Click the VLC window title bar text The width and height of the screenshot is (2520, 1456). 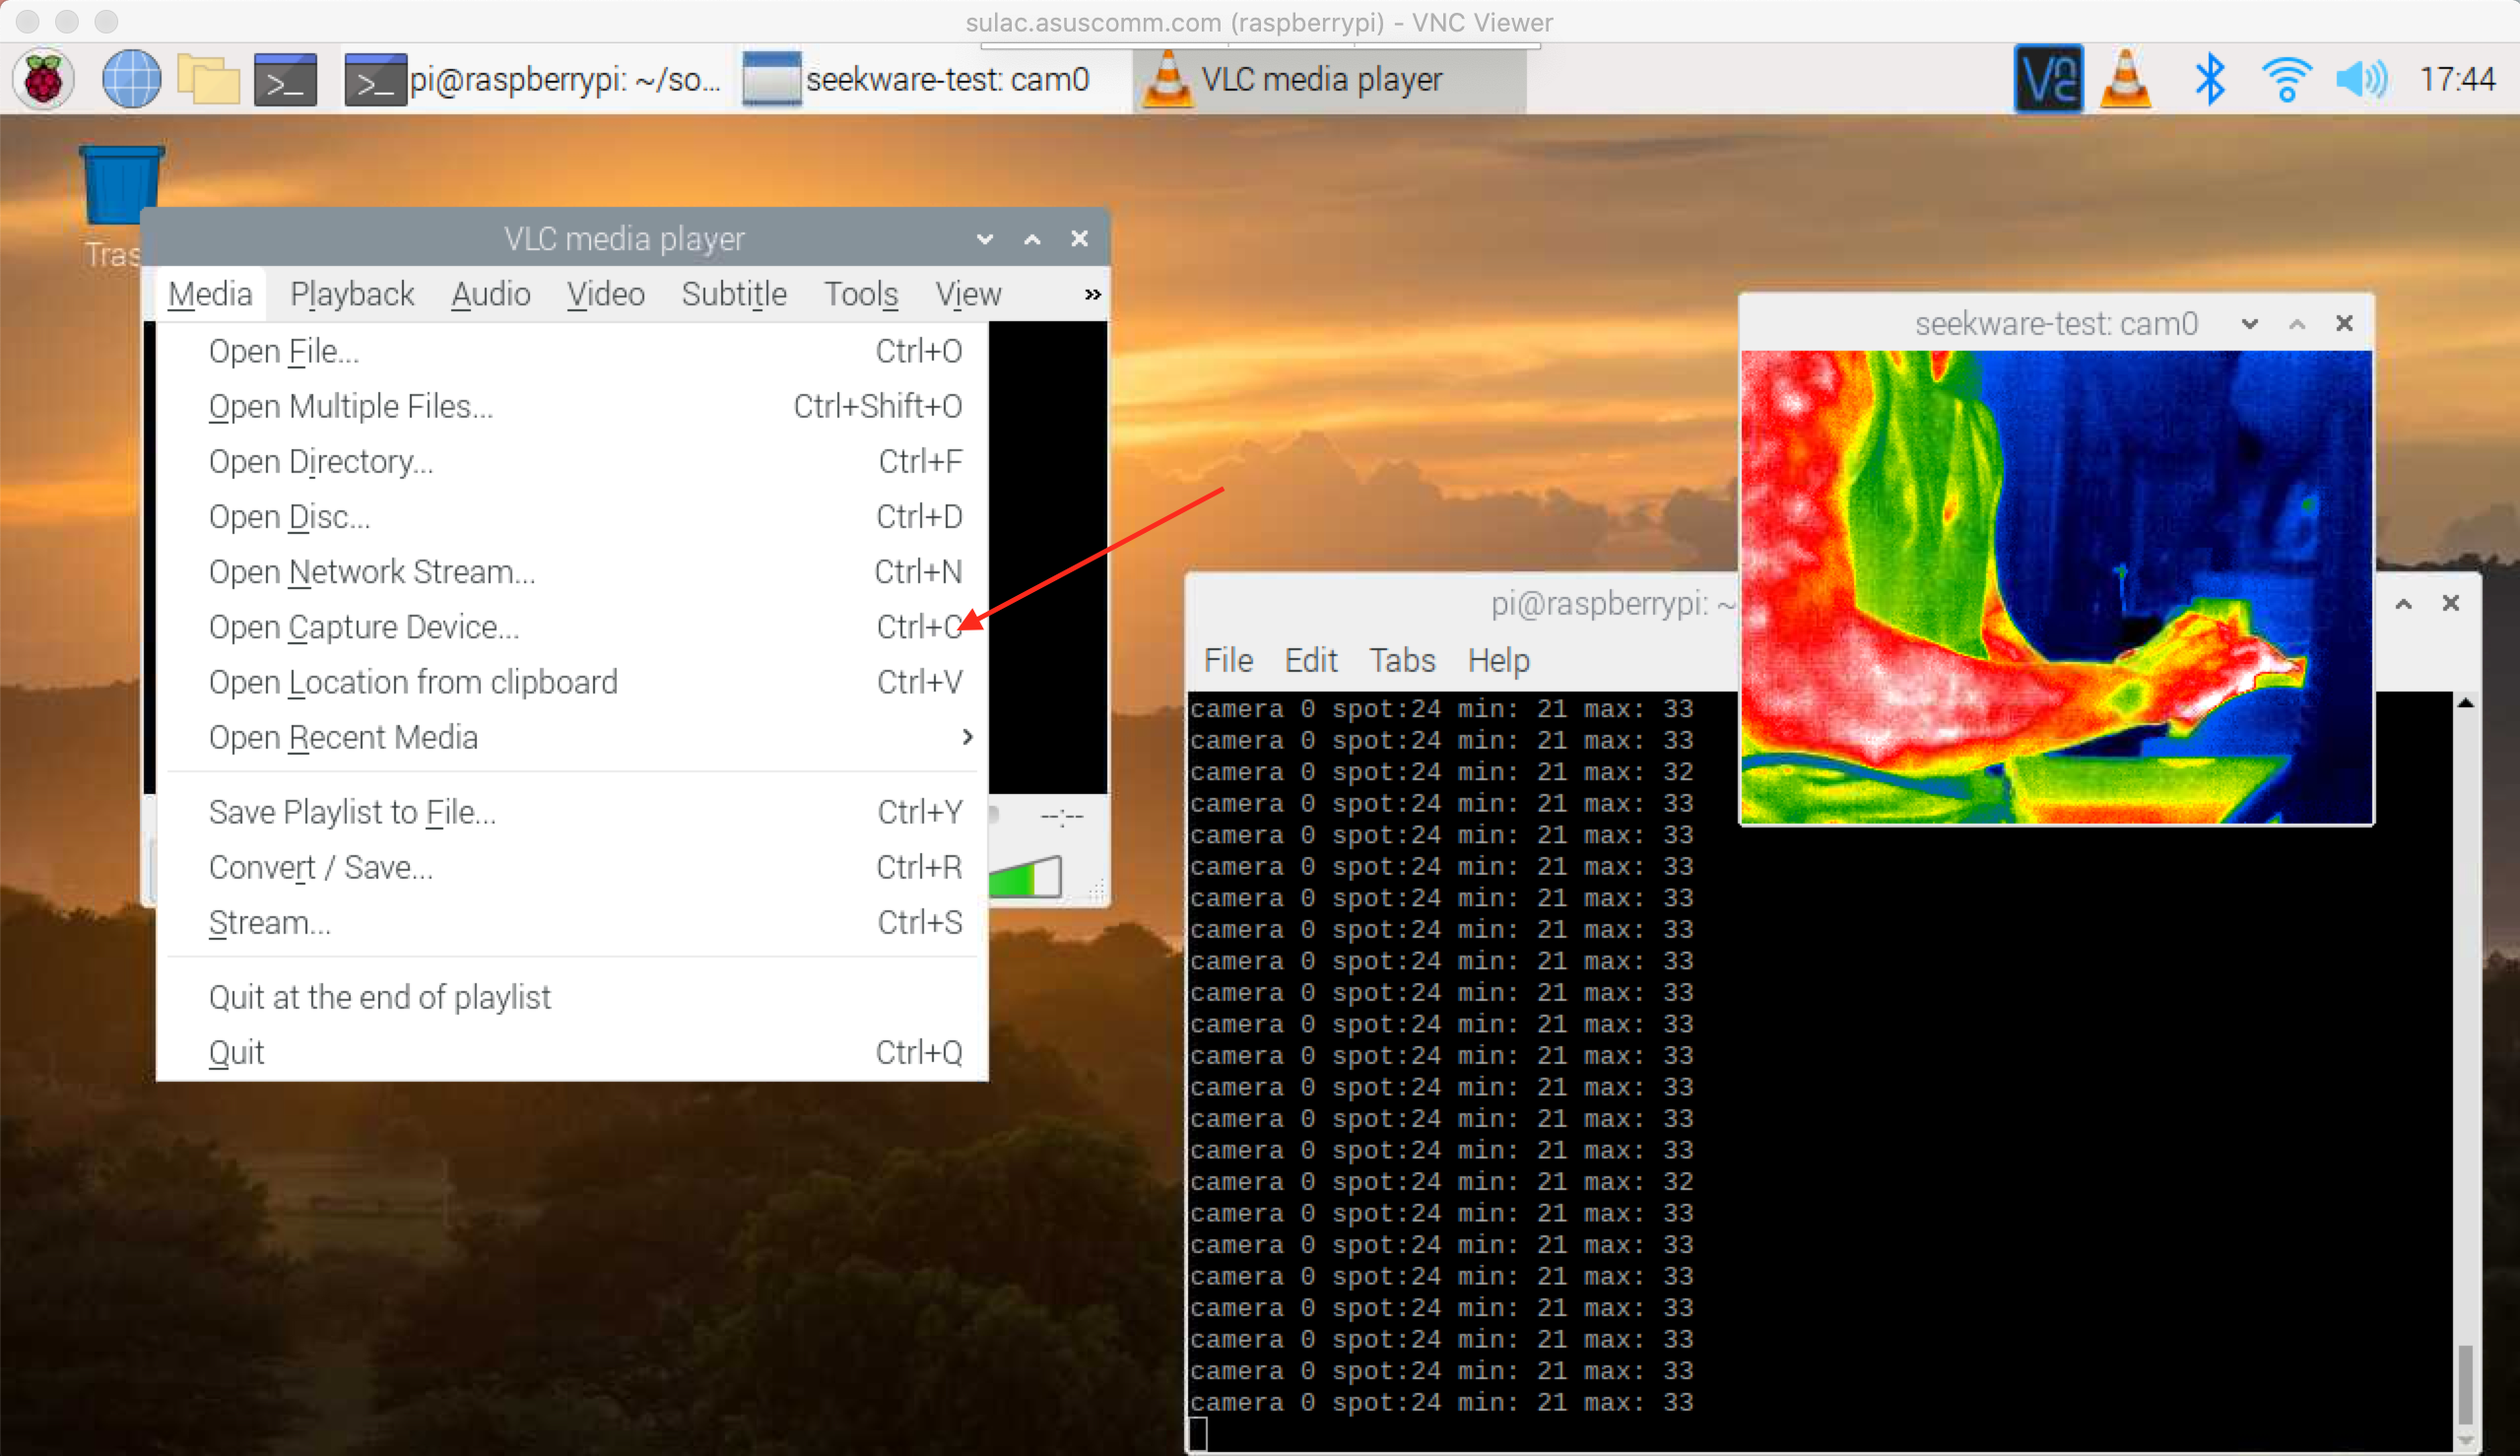point(624,239)
